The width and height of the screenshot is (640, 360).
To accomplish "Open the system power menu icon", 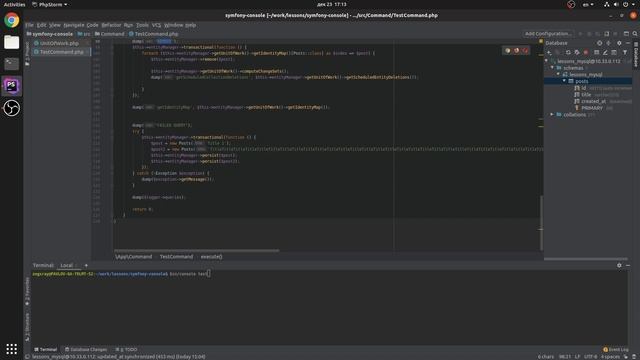I will click(625, 4).
